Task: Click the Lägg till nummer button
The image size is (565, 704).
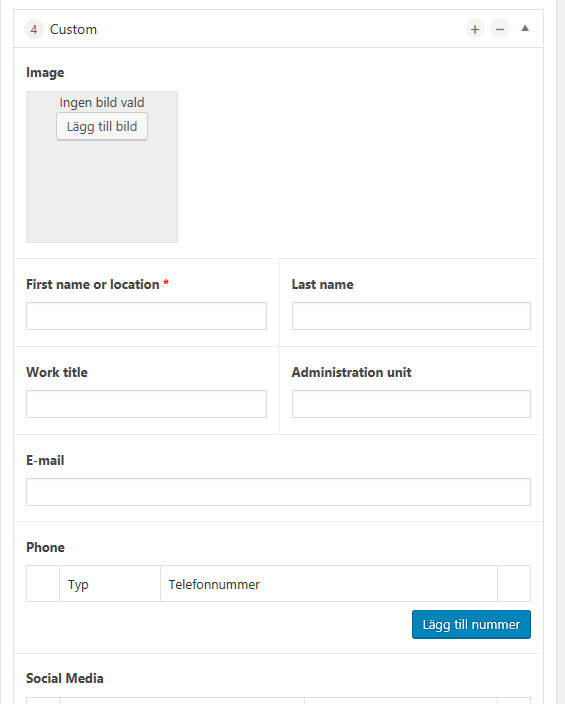Action: coord(471,624)
